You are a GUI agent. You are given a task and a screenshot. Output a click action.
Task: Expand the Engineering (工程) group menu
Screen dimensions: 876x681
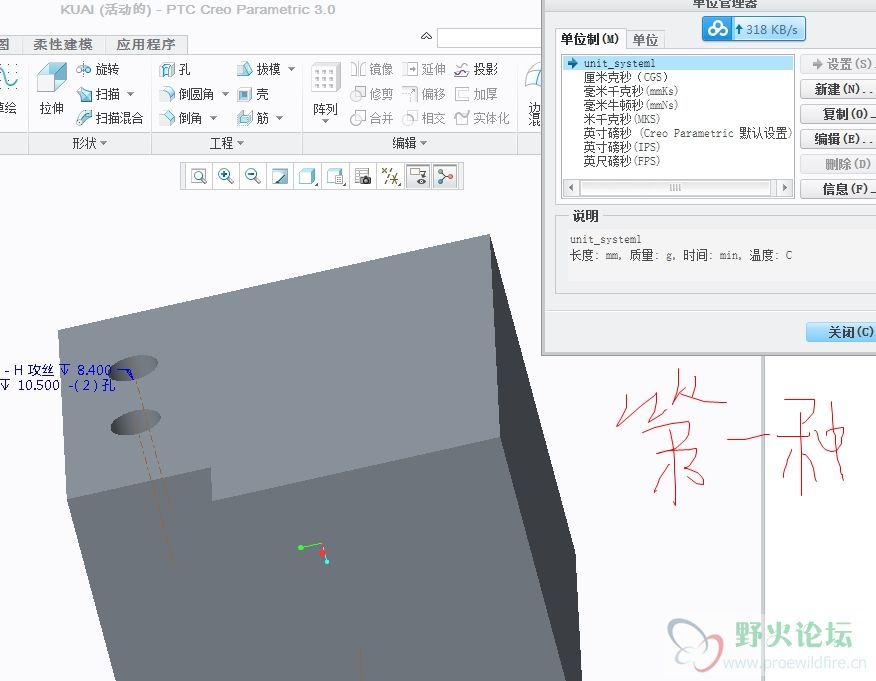pyautogui.click(x=227, y=144)
